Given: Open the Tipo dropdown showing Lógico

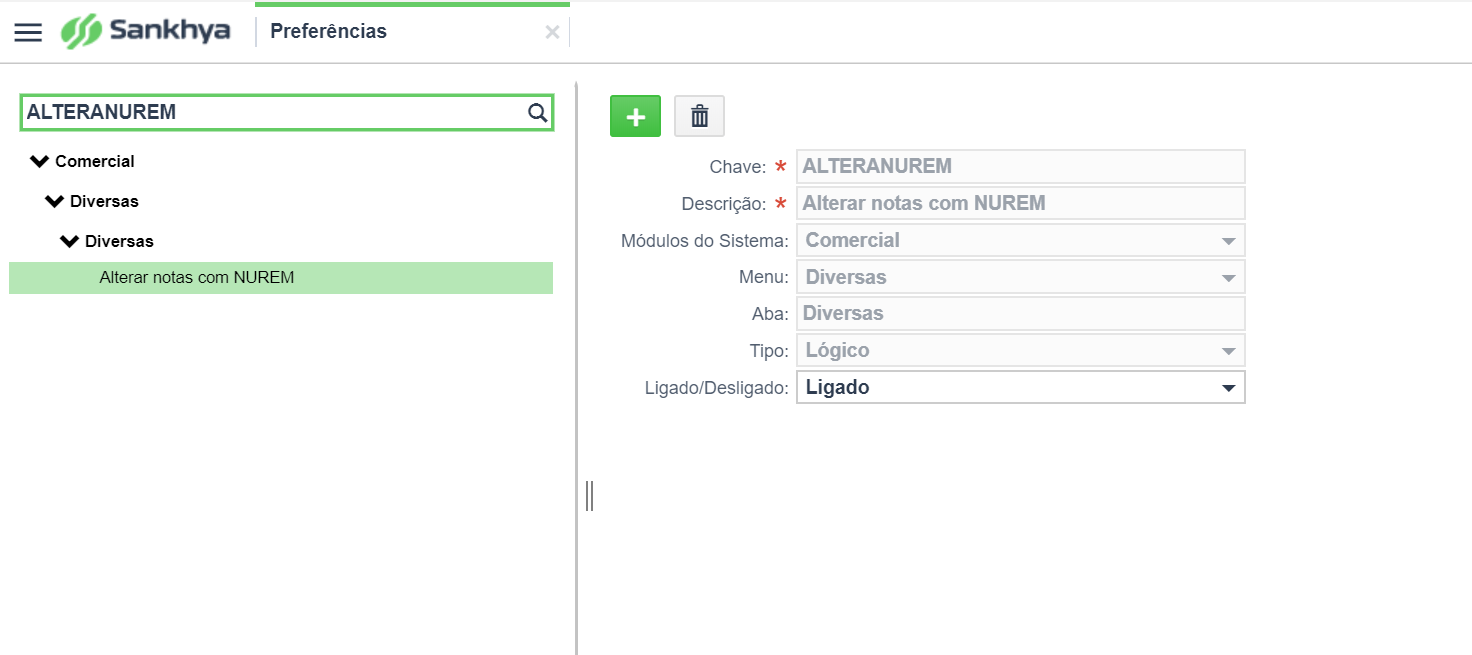Looking at the screenshot, I should [x=1021, y=350].
